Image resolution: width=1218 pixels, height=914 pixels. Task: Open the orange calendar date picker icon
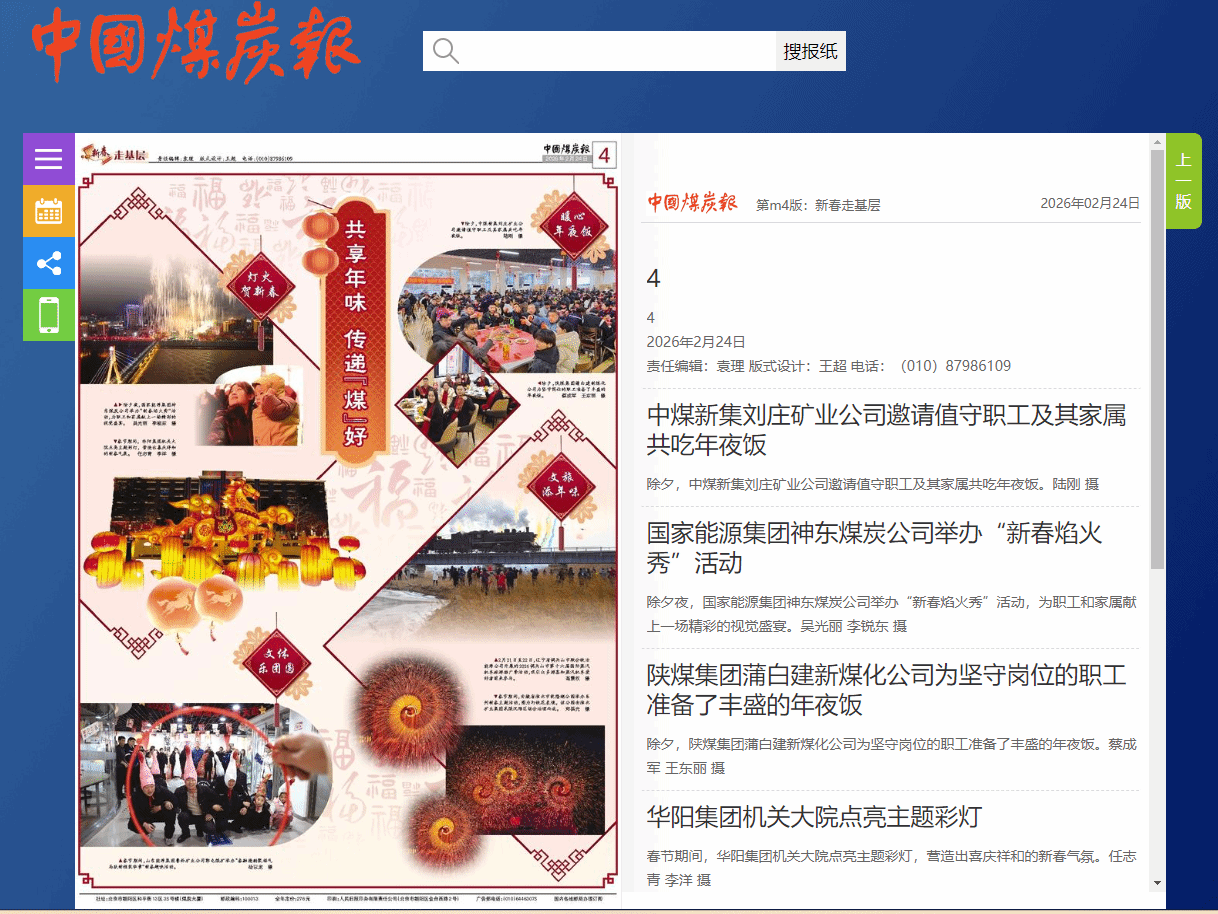[49, 211]
